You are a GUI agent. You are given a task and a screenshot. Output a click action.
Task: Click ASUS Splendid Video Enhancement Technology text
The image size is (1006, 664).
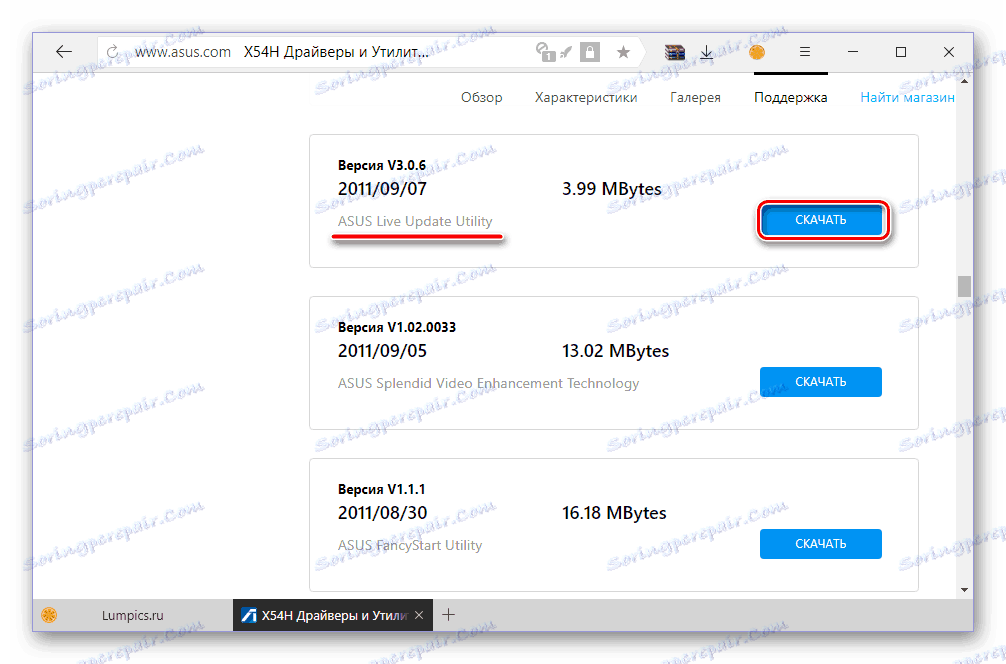488,384
